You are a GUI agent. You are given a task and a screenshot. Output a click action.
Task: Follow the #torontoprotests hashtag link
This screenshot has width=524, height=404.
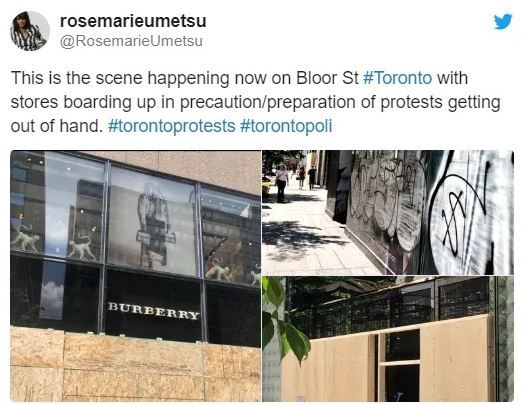(172, 126)
